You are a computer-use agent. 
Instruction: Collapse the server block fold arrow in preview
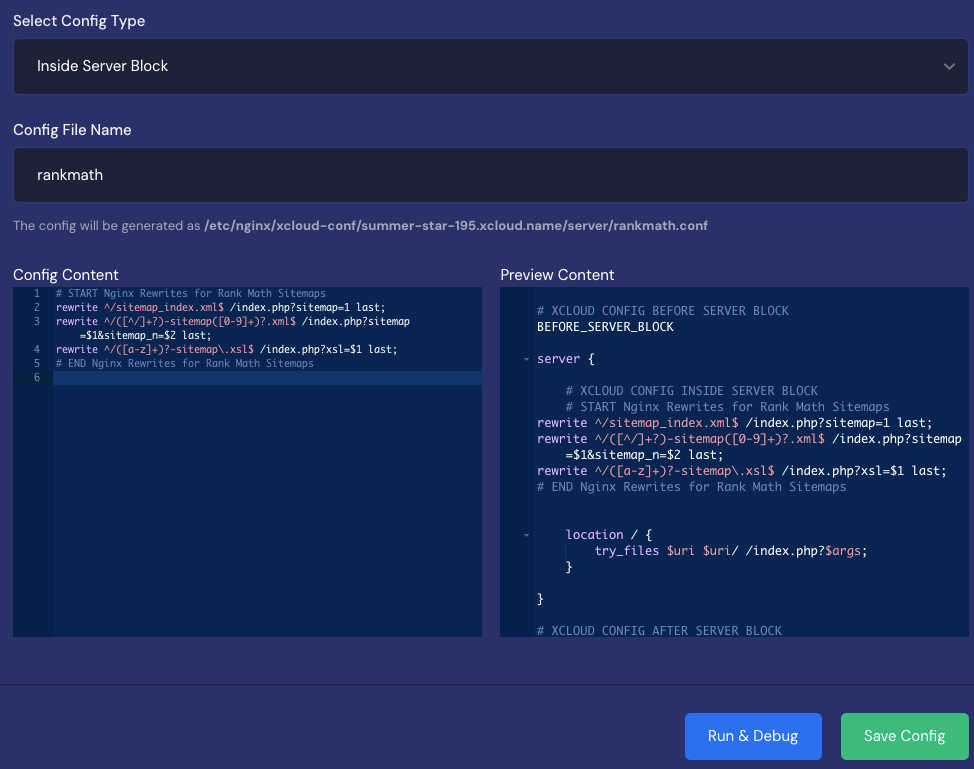click(526, 359)
